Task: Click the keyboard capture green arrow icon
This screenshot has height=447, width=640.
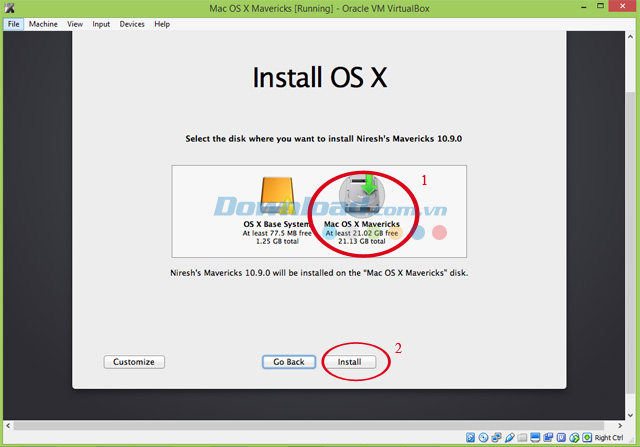Action: tap(587, 438)
